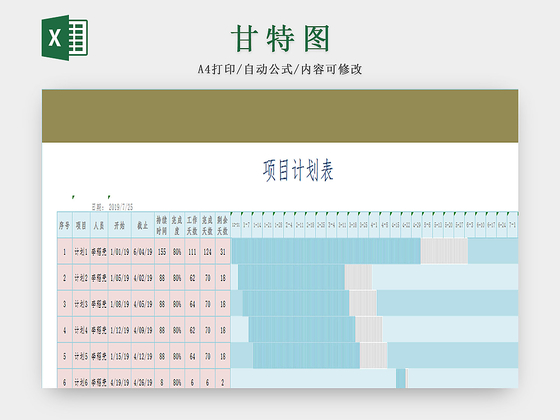Select end date cell 4/26/19
The width and height of the screenshot is (560, 420).
click(x=143, y=379)
